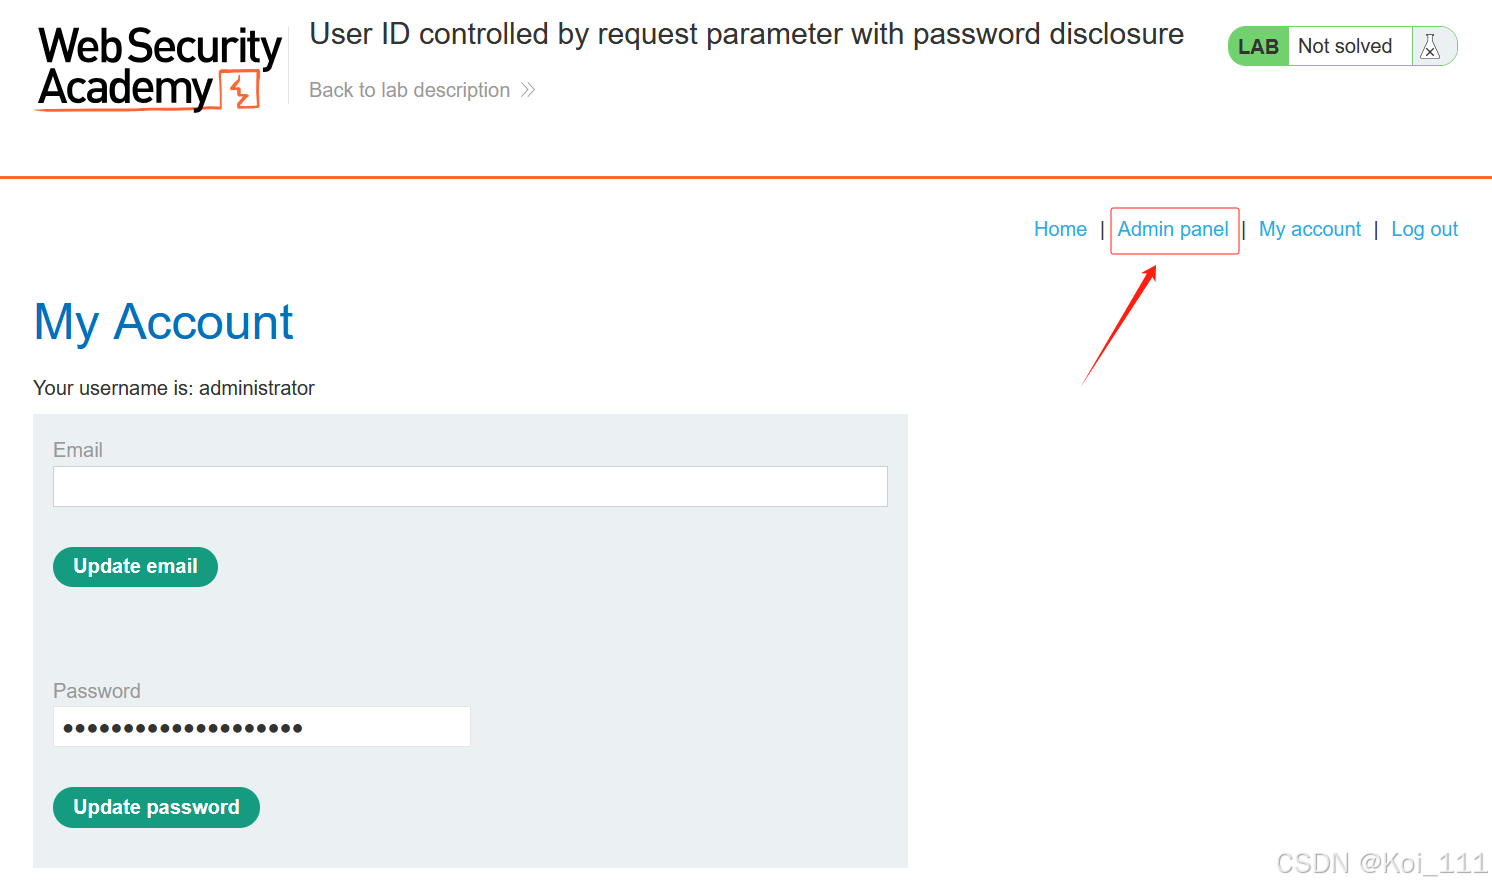Click into the Email input field
Image resolution: width=1492 pixels, height=889 pixels.
coord(470,486)
